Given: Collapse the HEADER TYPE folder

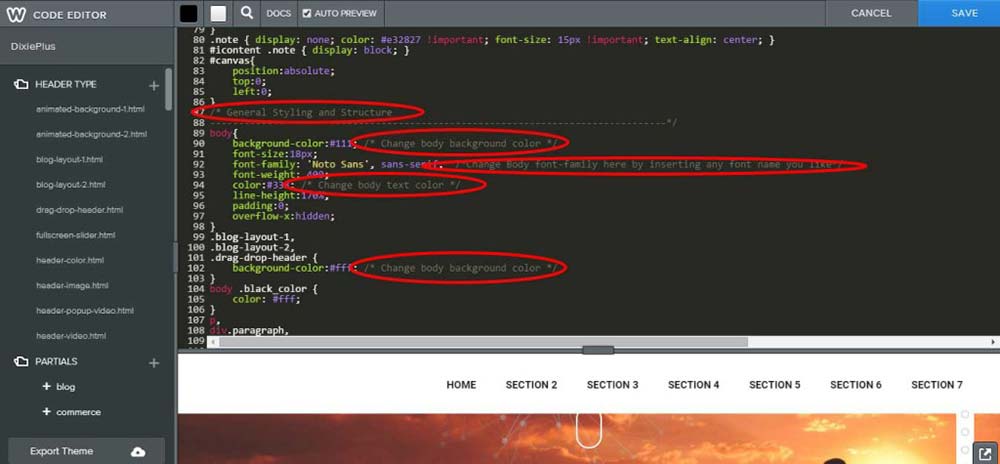Looking at the screenshot, I should [21, 85].
